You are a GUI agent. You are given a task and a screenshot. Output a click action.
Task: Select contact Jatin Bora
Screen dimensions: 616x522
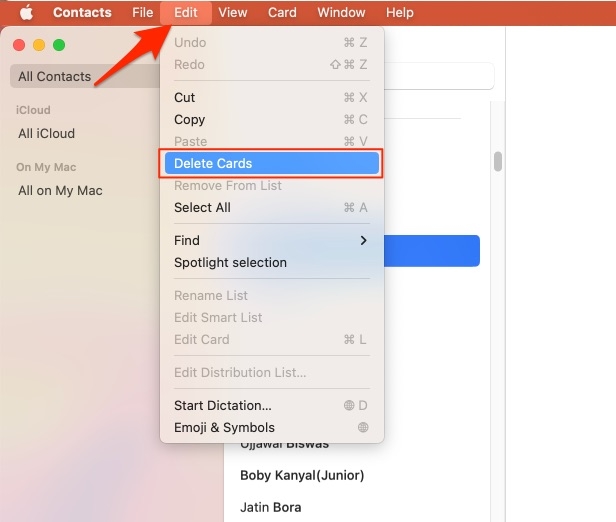271,507
